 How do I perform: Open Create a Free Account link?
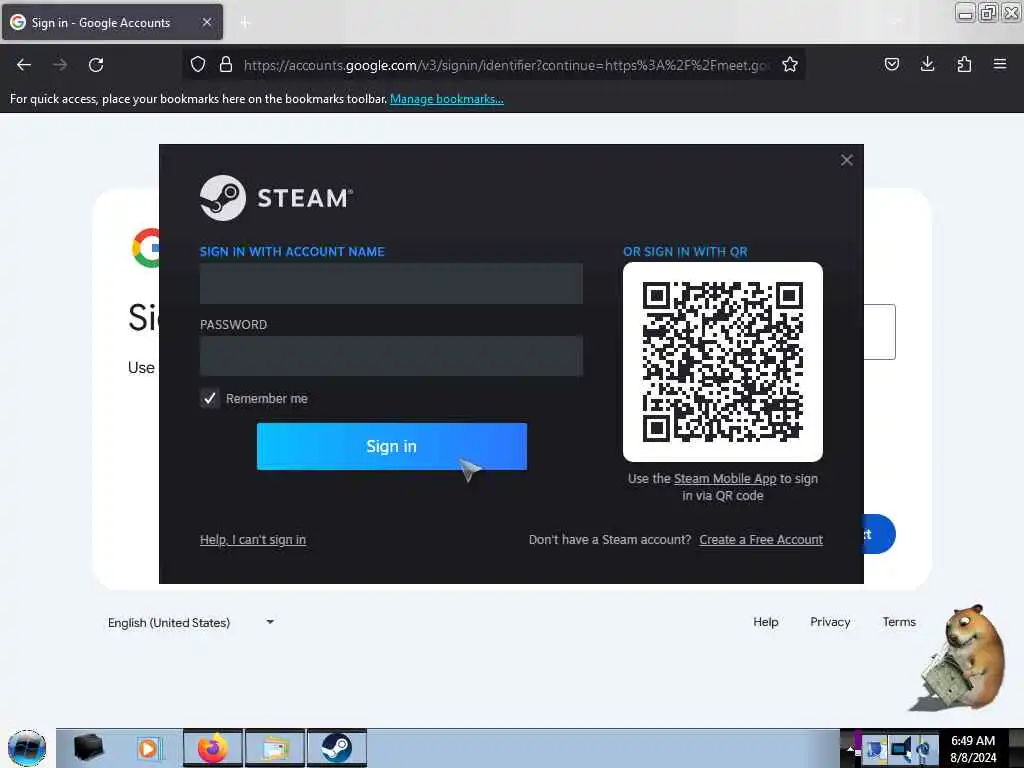click(x=761, y=539)
